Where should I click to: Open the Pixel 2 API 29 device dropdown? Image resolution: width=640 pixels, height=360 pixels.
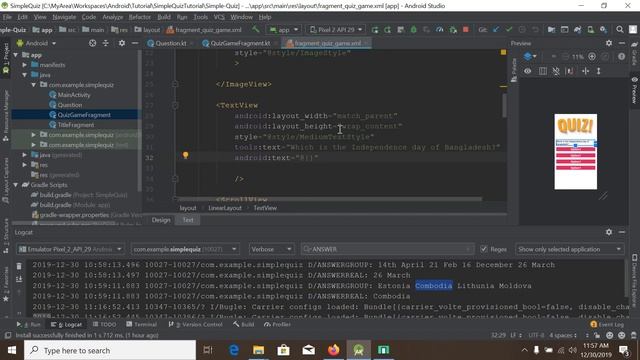(336, 29)
